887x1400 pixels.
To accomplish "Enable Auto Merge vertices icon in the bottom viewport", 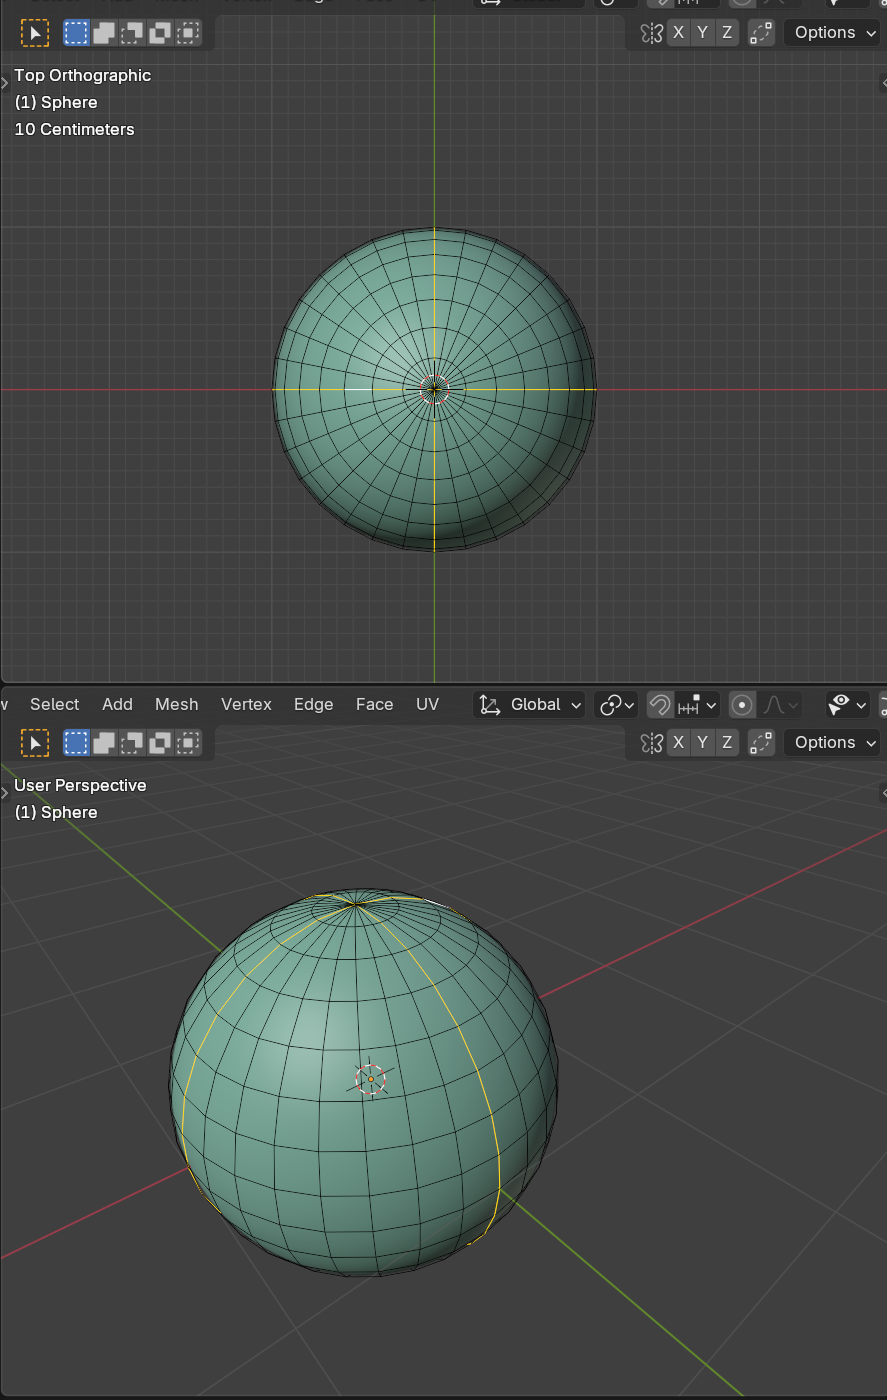I will 762,742.
